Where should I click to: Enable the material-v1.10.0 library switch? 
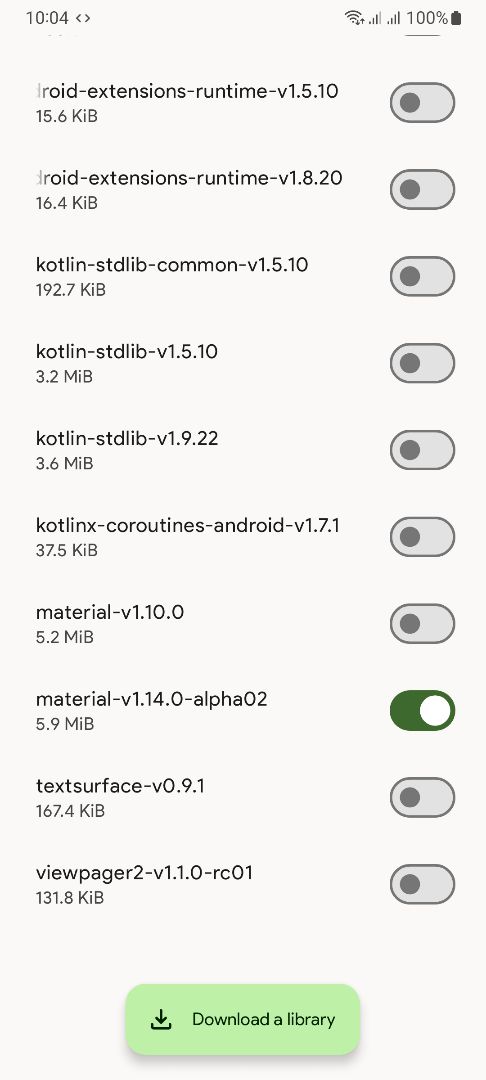coord(422,623)
